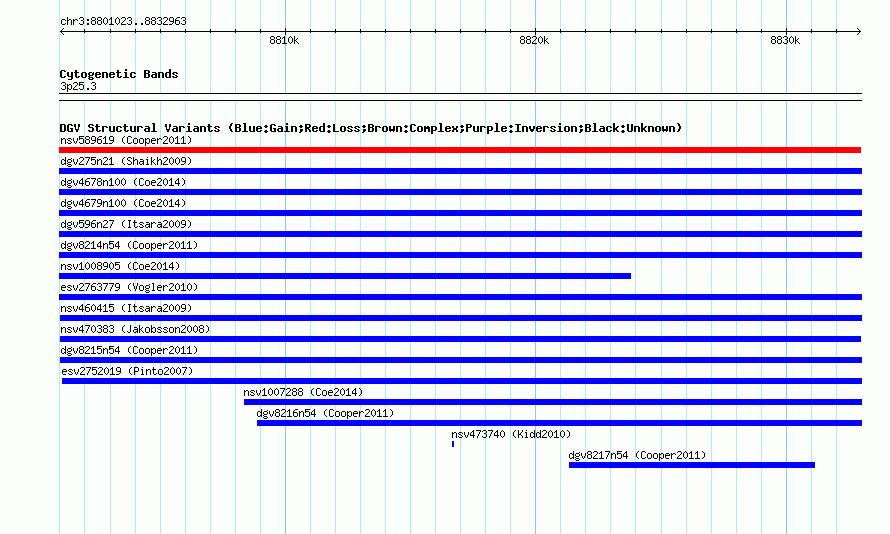The image size is (890, 534).
Task: Click the 8810k ruler position label
Action: click(x=284, y=40)
